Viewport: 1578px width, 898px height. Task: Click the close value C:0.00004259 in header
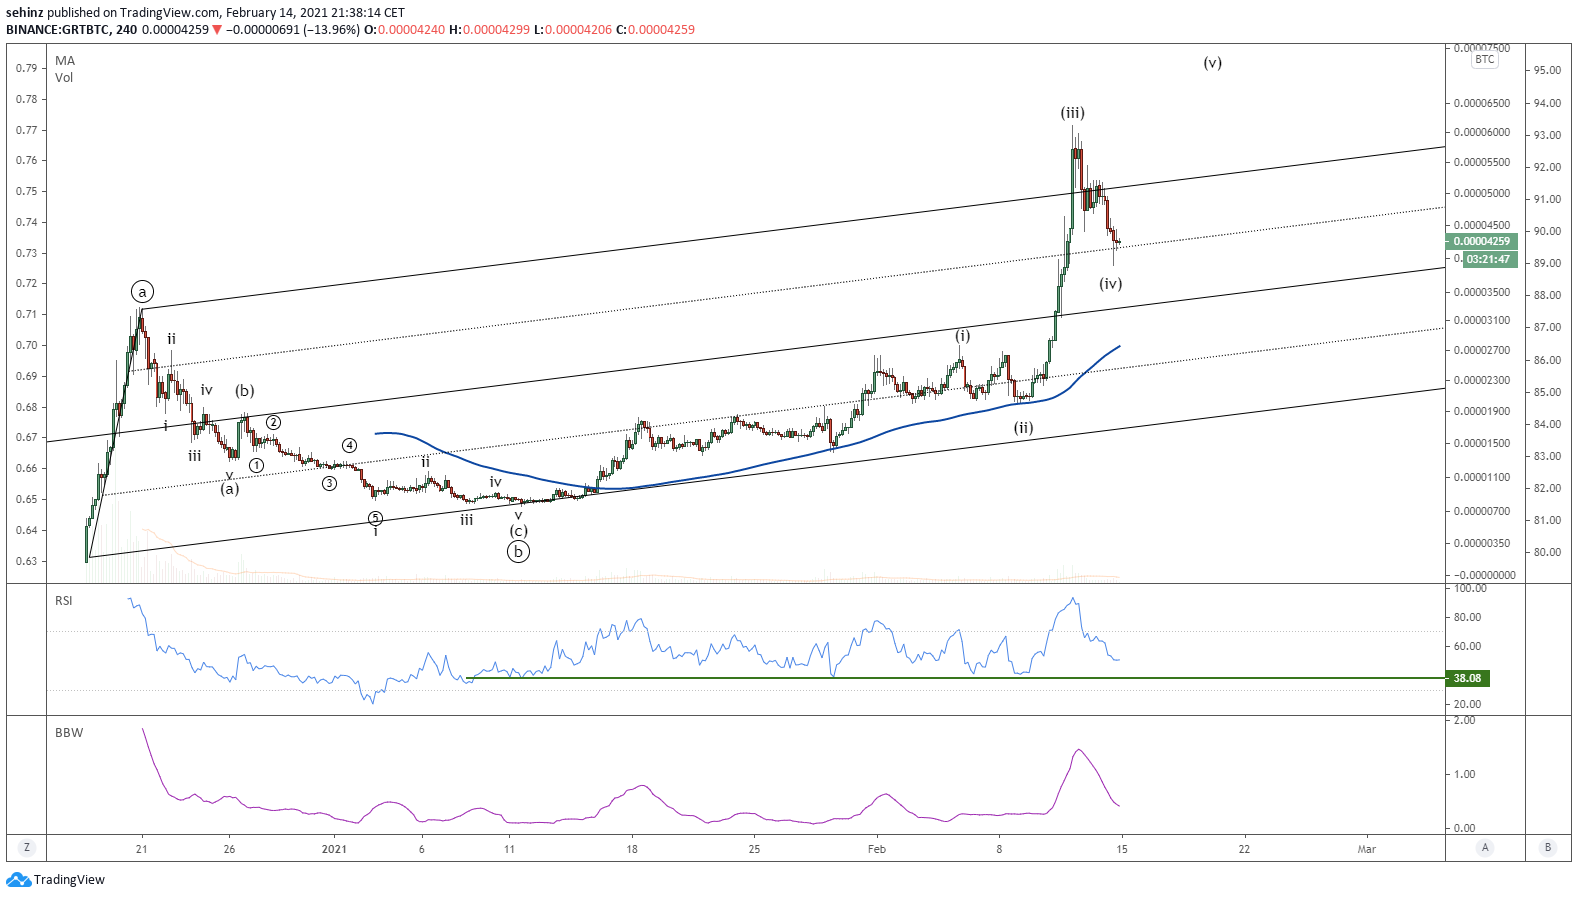(x=655, y=30)
